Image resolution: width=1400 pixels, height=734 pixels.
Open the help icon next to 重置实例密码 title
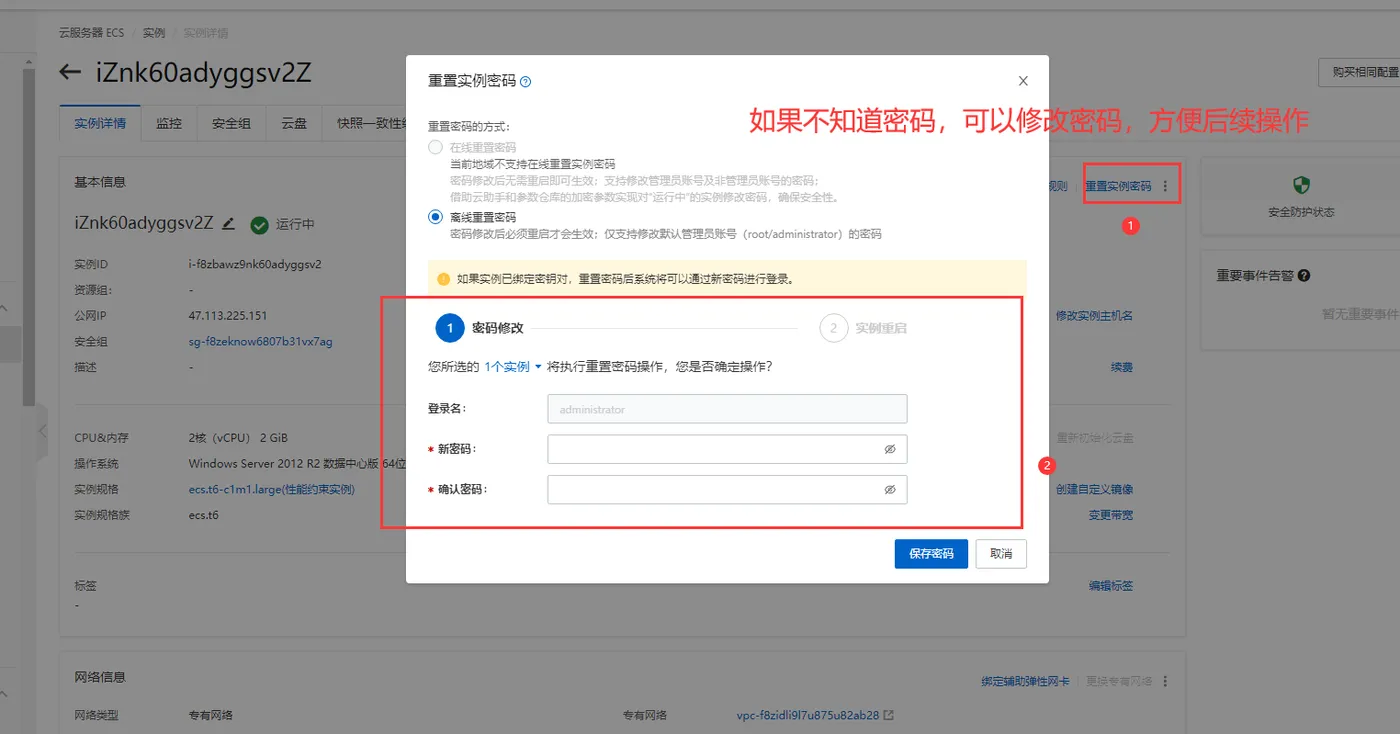point(526,82)
